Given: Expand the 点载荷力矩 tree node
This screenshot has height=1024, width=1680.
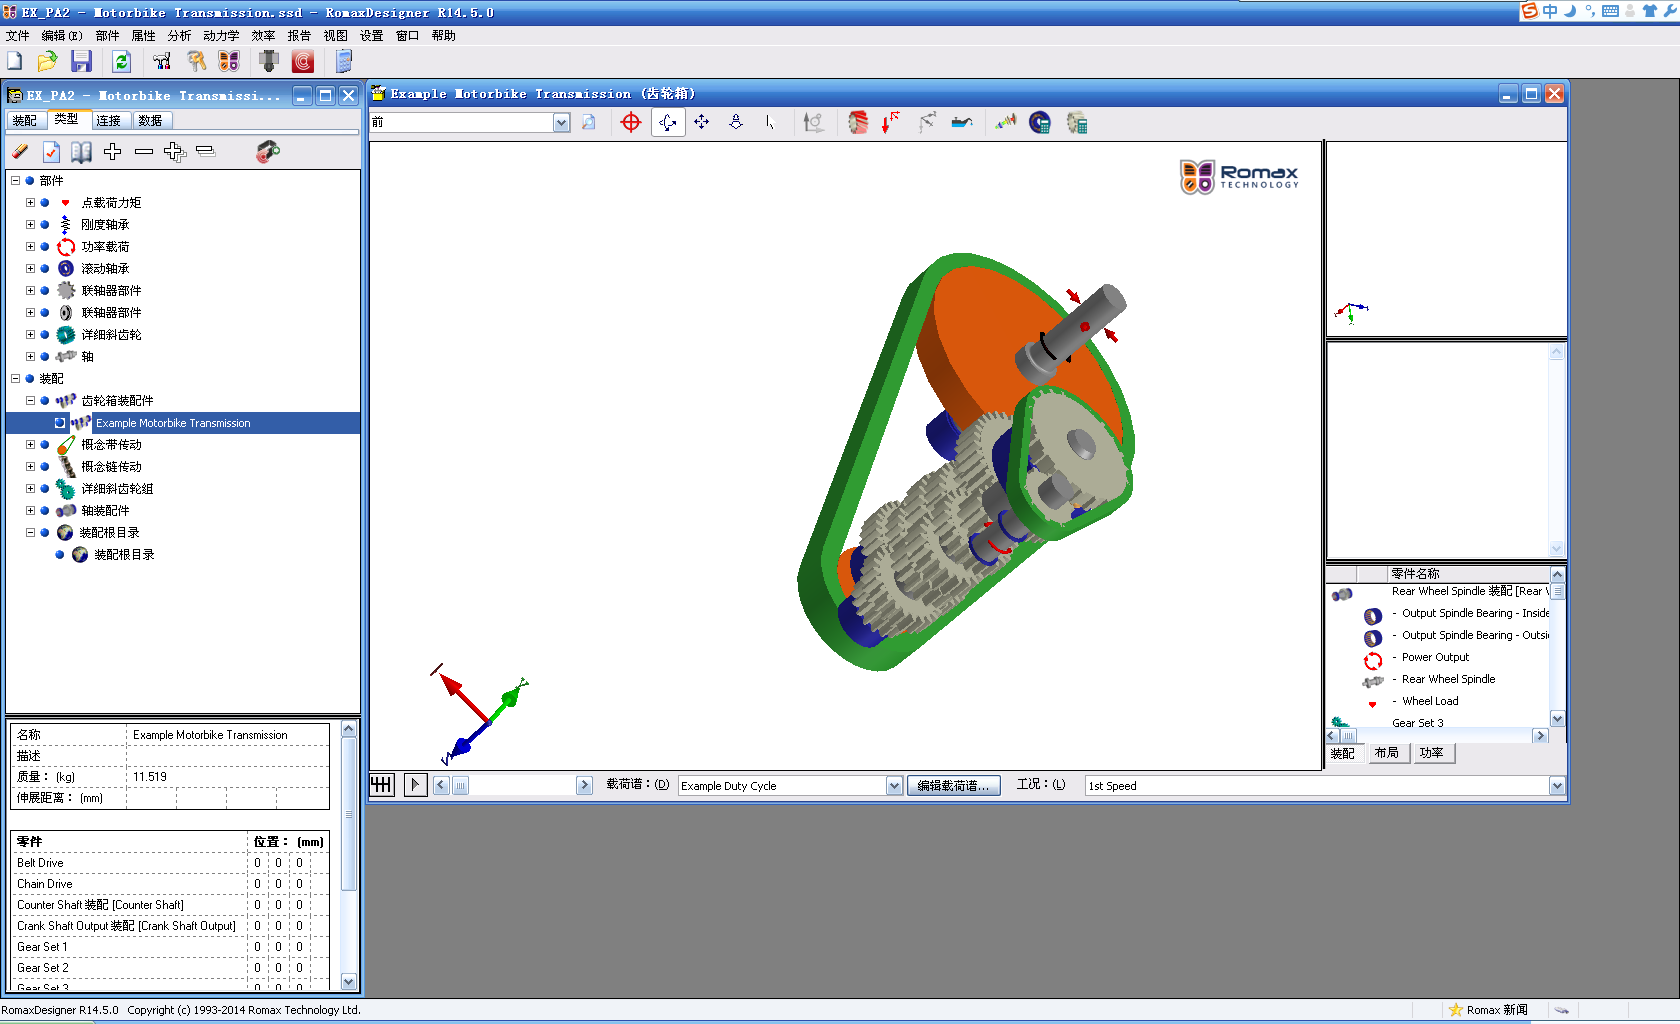Looking at the screenshot, I should pyautogui.click(x=30, y=203).
